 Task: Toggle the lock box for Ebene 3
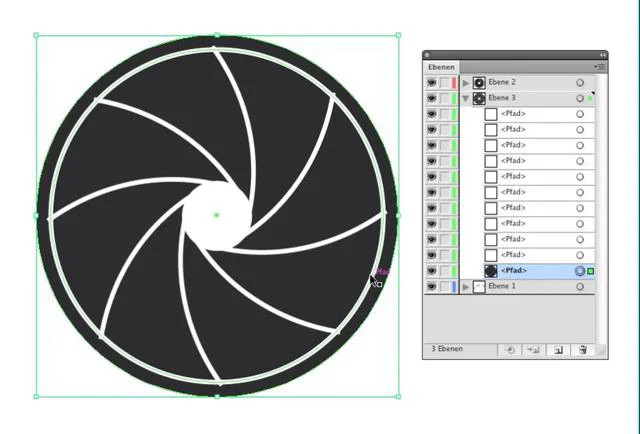(x=444, y=98)
